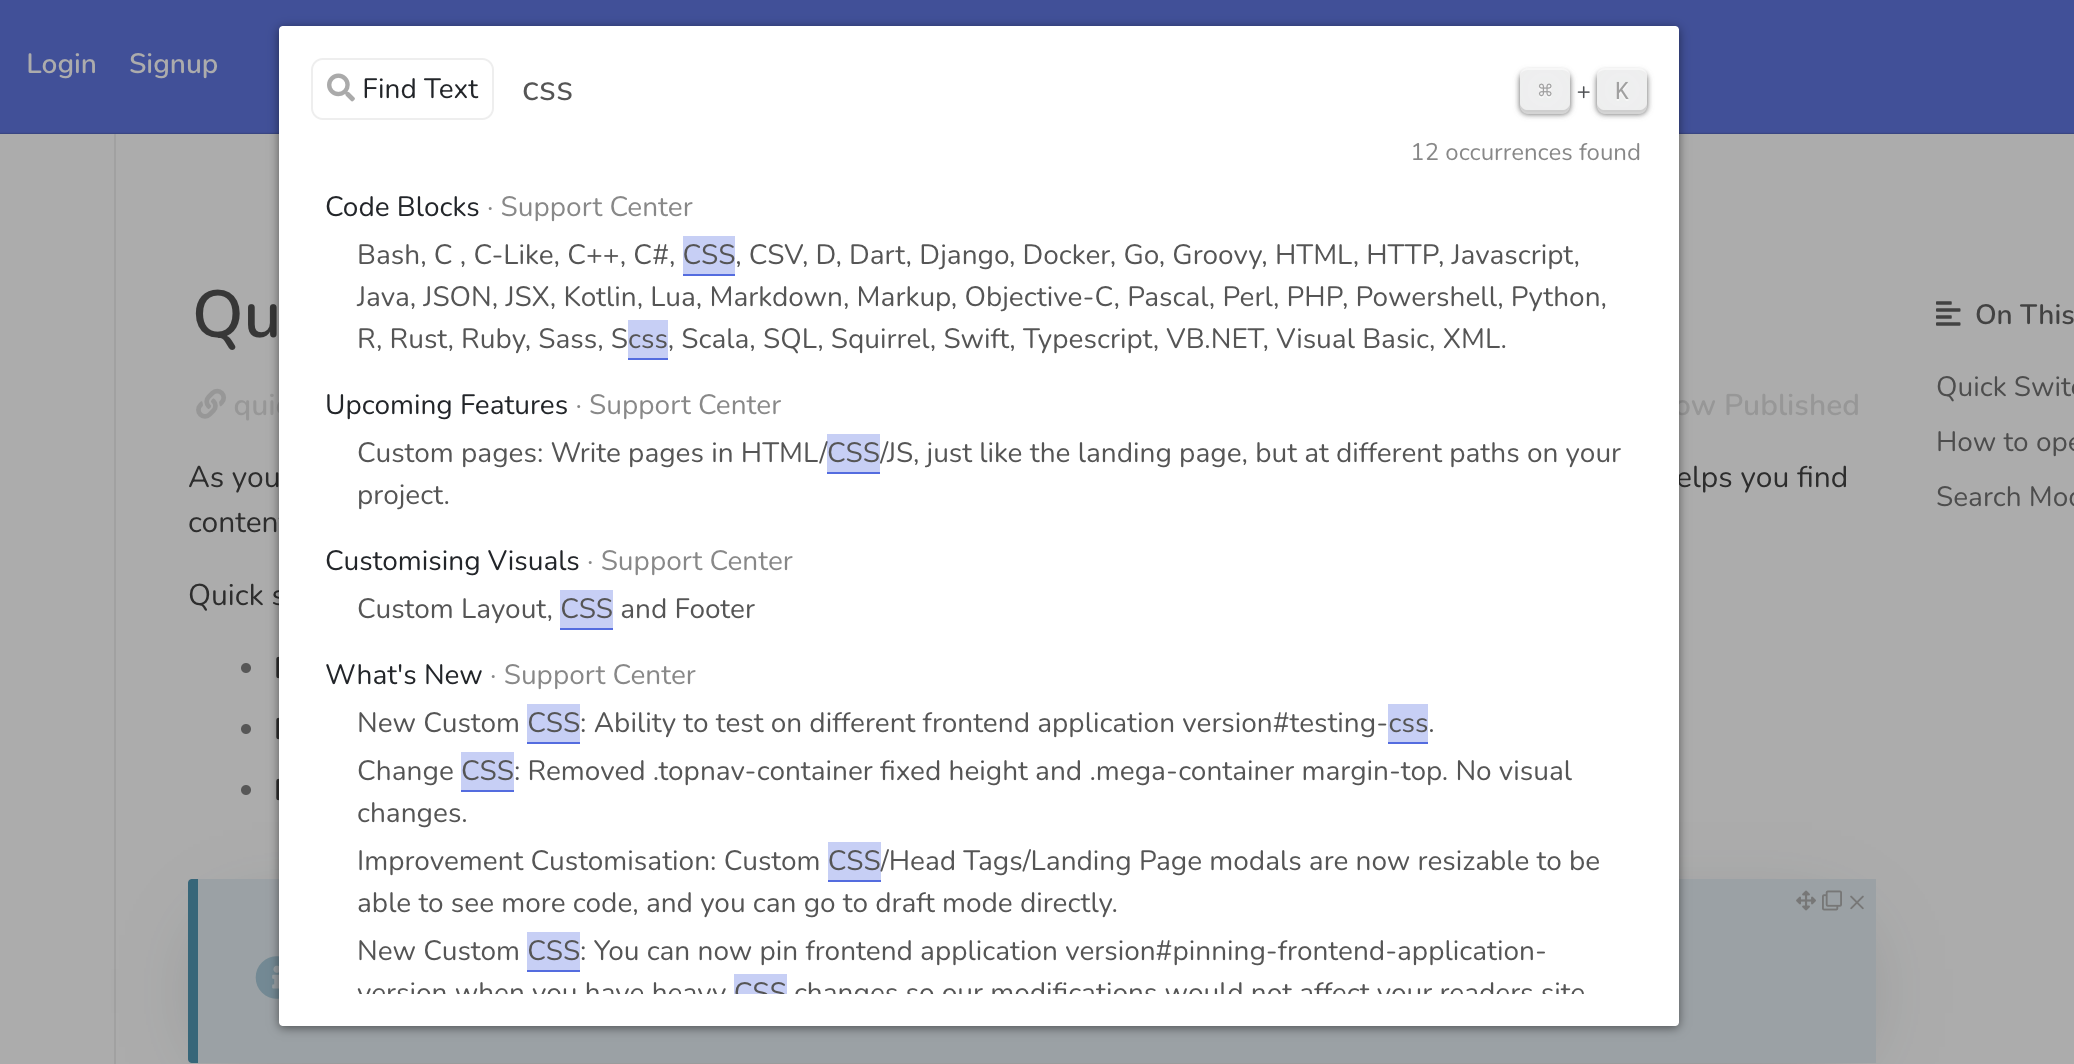
Task: Click the magnifier icon in Find Text
Action: click(341, 88)
